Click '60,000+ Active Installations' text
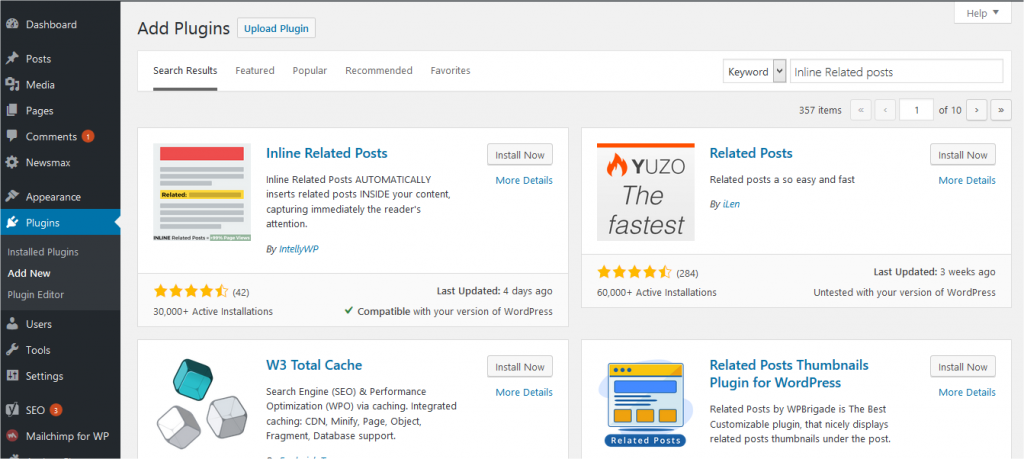The height and width of the screenshot is (459, 1024). 656,293
